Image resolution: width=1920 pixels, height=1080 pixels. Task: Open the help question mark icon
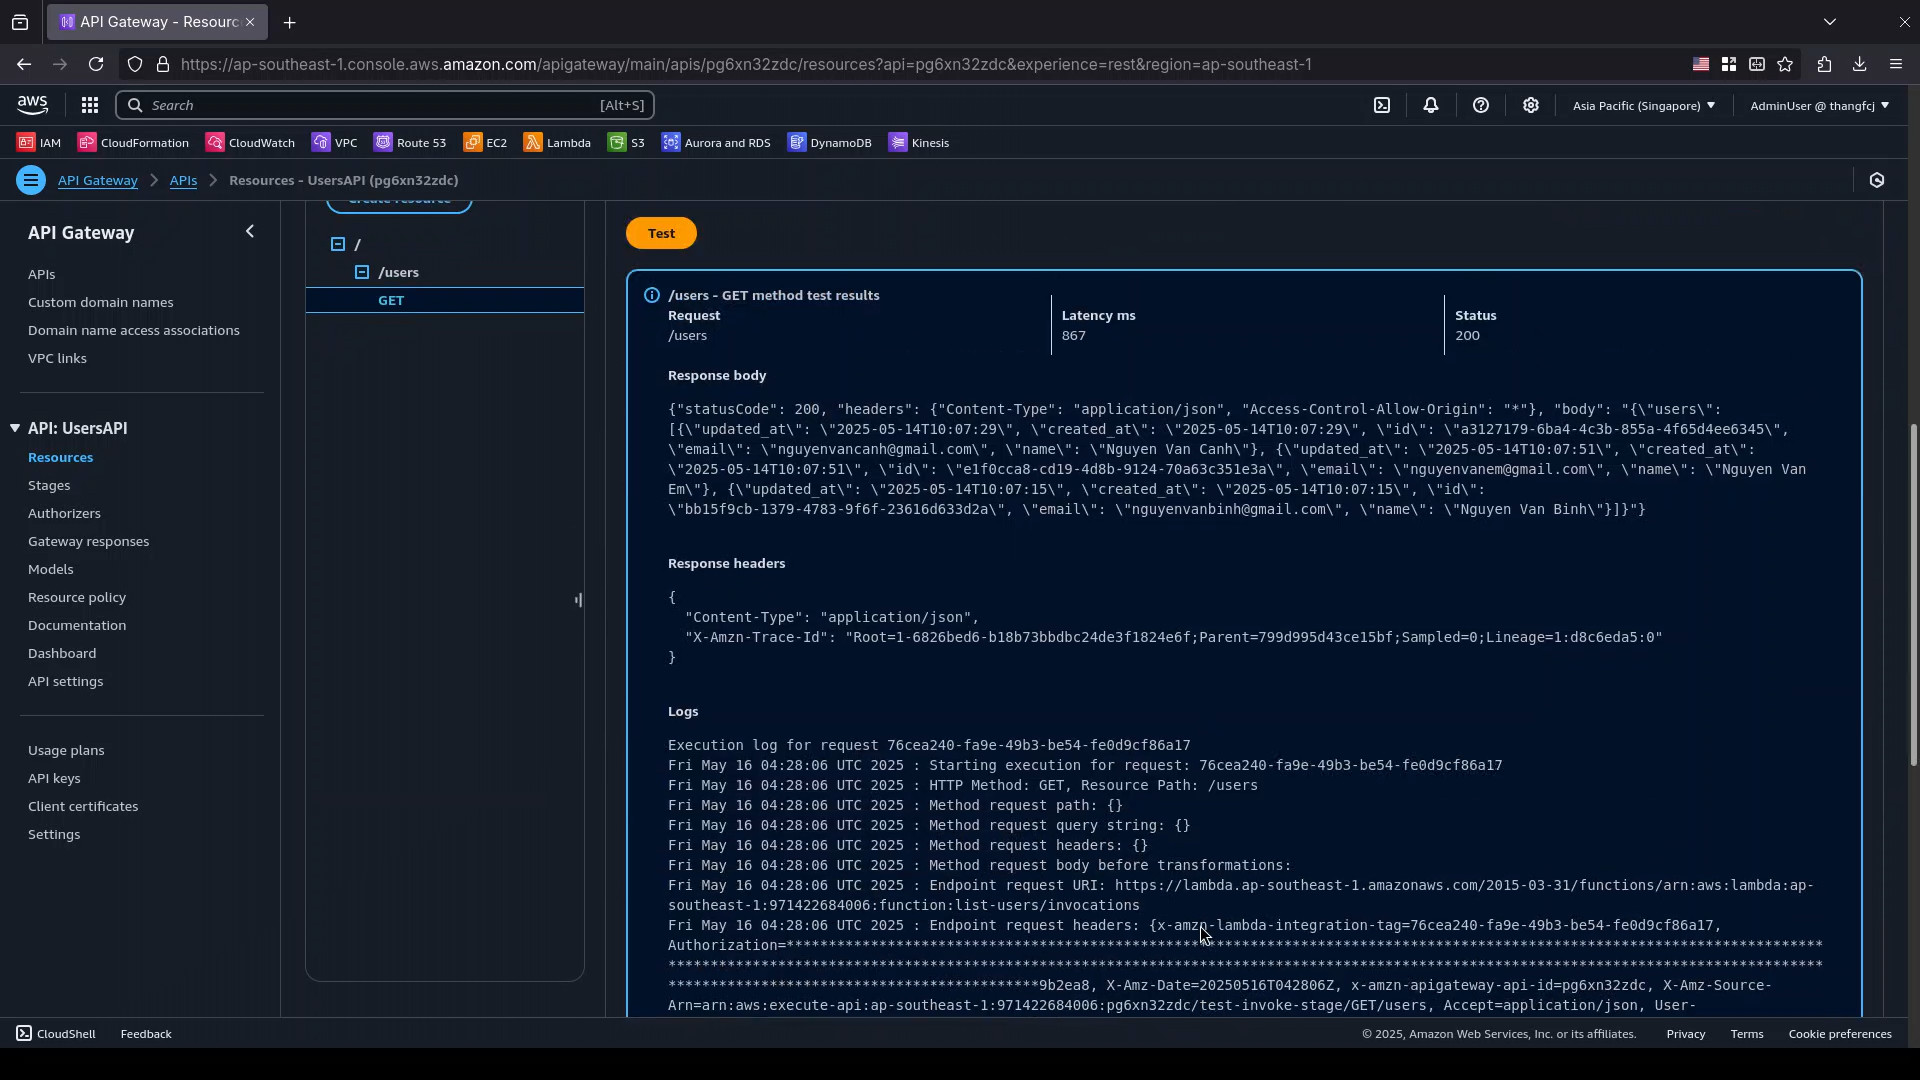coord(1481,105)
